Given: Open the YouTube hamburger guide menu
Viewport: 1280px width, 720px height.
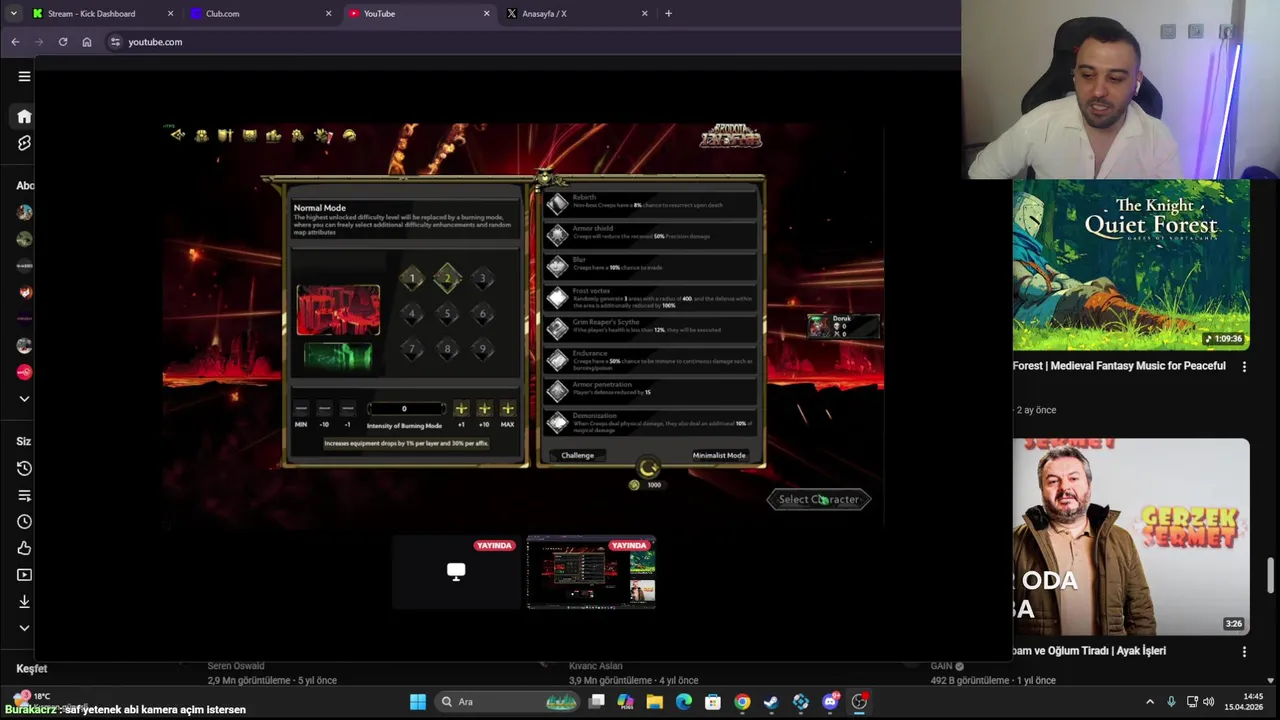Looking at the screenshot, I should click(x=24, y=76).
